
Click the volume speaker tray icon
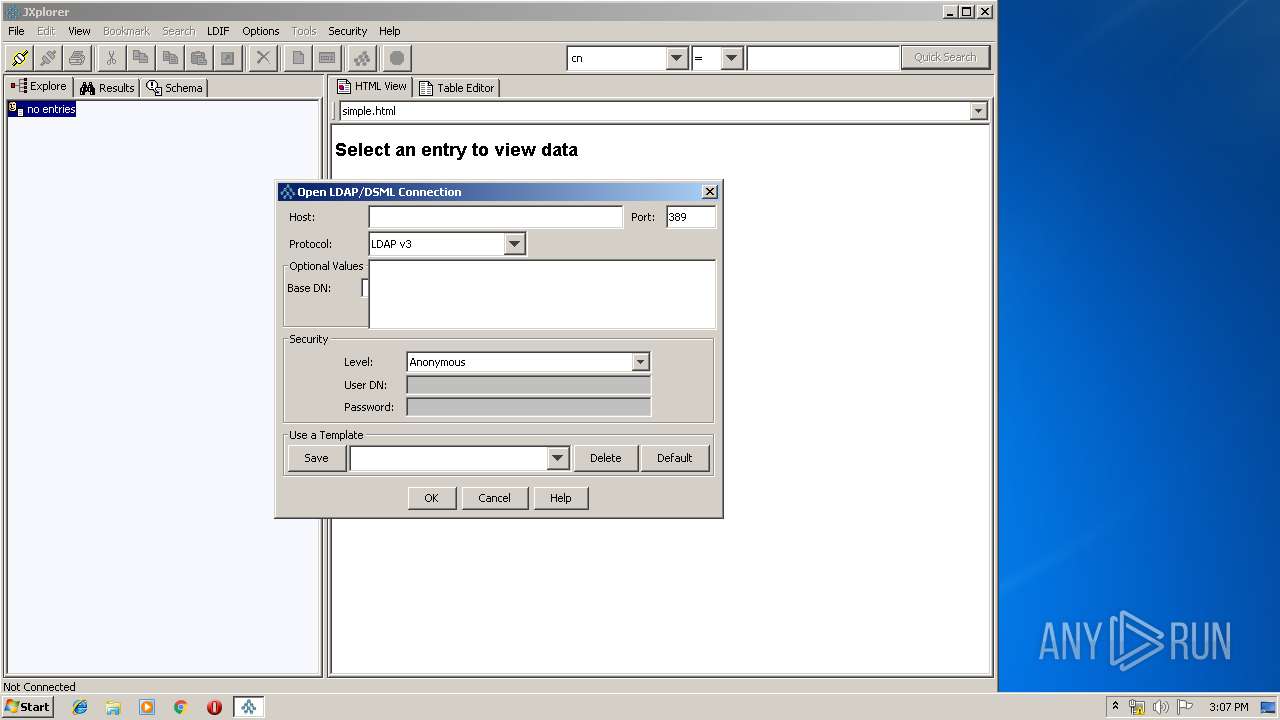pos(1161,707)
